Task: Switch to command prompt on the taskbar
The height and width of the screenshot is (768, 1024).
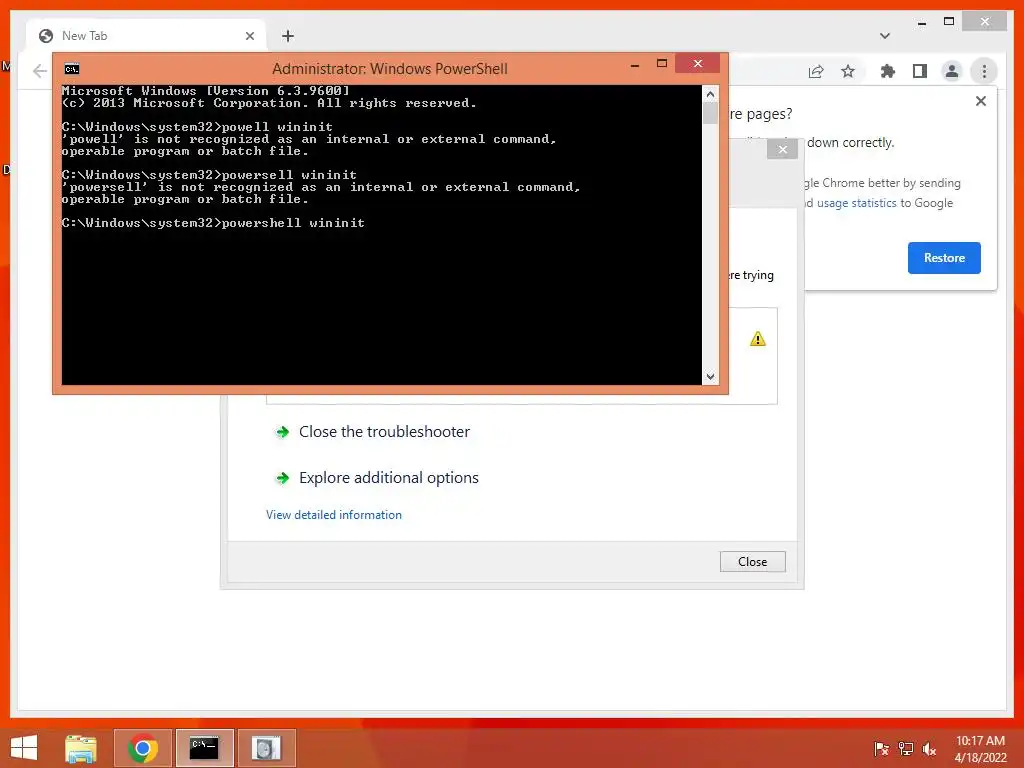Action: (204, 748)
